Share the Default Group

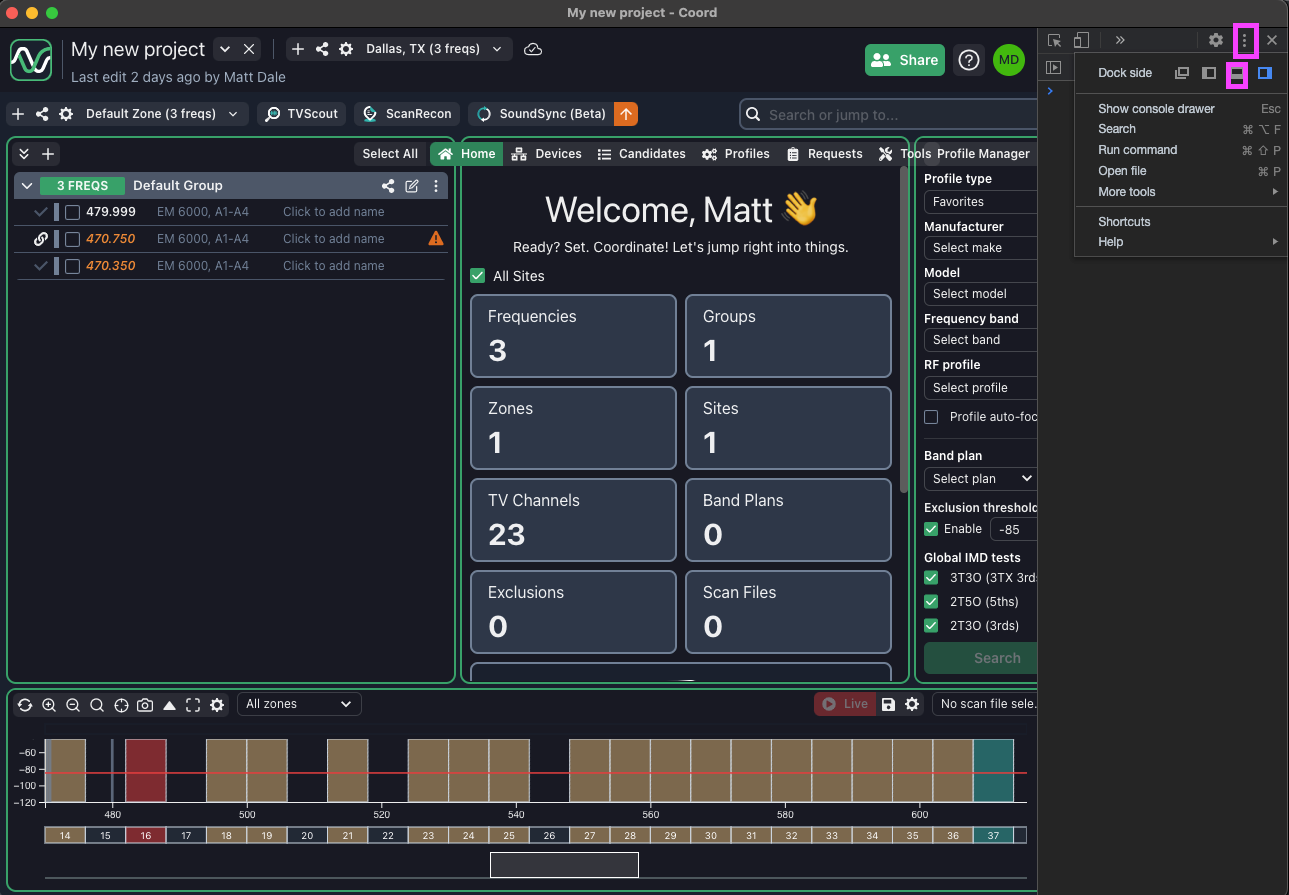[x=388, y=186]
